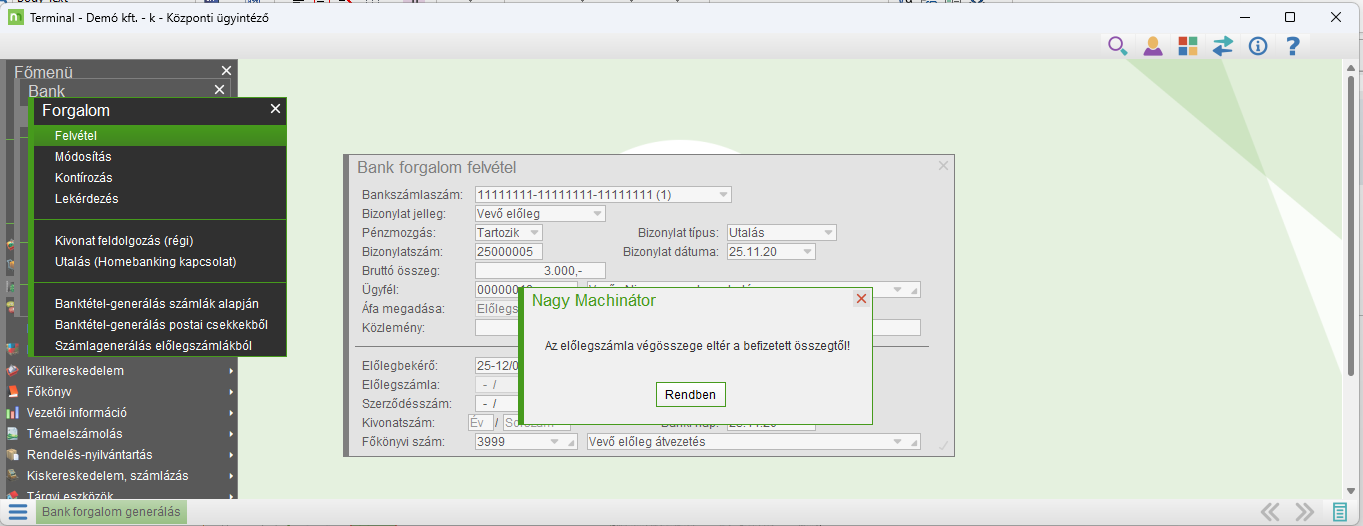Open Kivonat feldolgozás (régi)
The image size is (1363, 526).
pos(160,240)
